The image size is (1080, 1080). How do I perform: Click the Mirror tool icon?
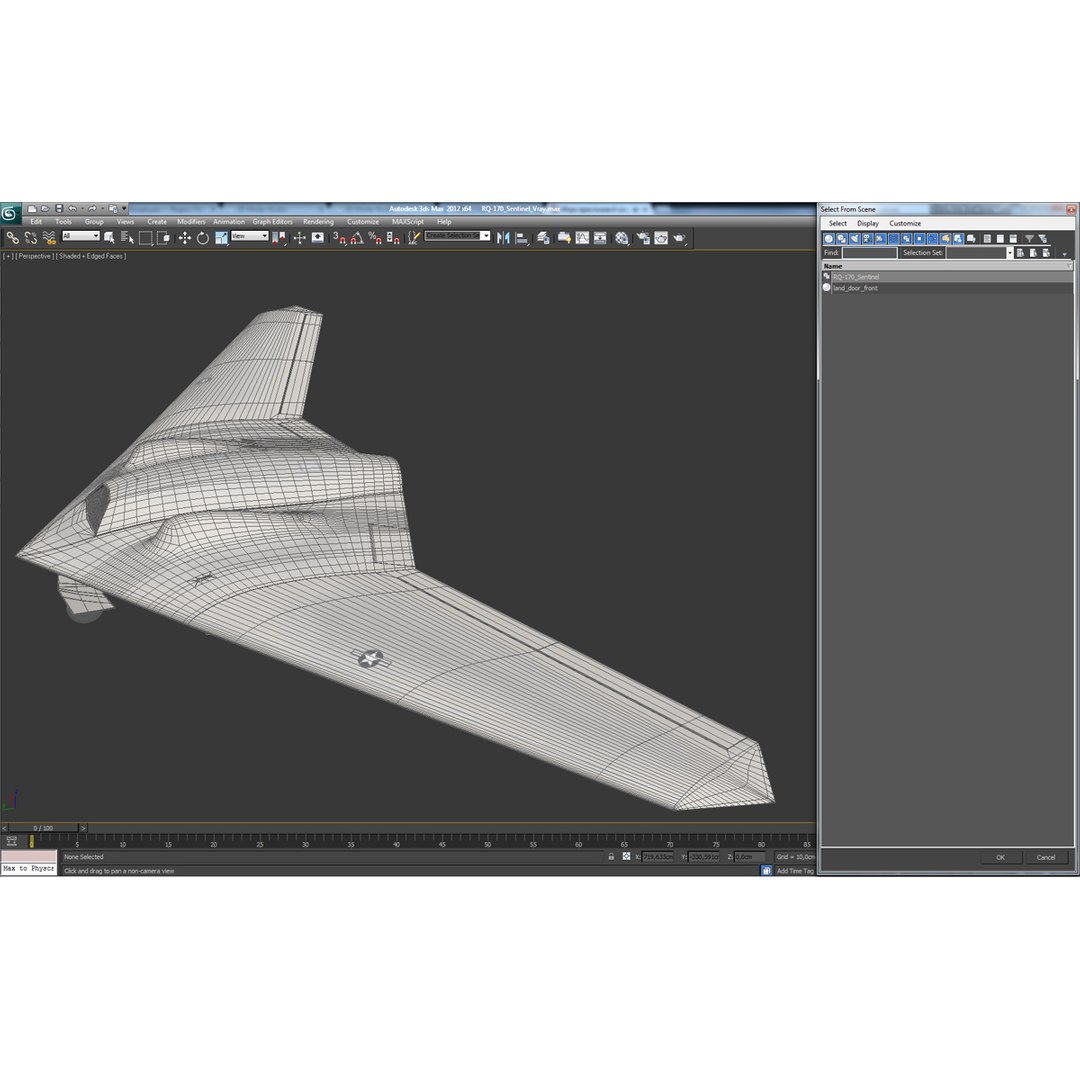[503, 238]
